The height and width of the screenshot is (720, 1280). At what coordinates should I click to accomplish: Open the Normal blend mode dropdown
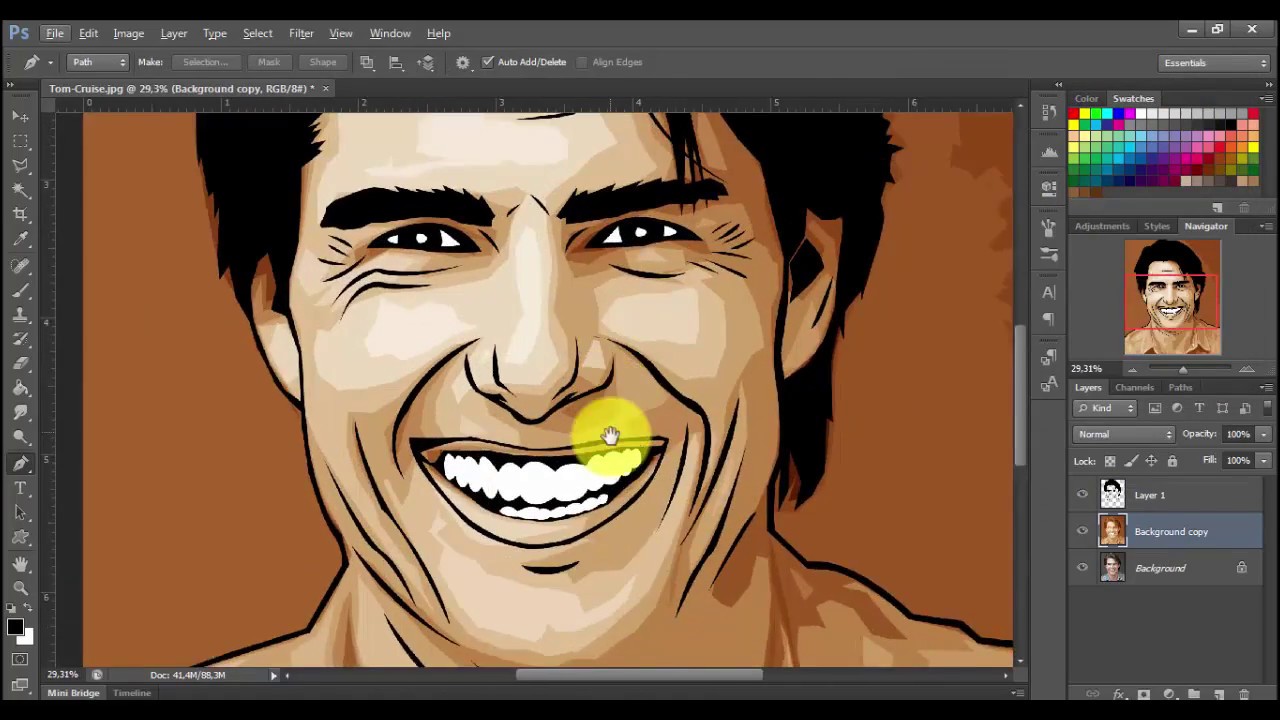[x=1125, y=434]
